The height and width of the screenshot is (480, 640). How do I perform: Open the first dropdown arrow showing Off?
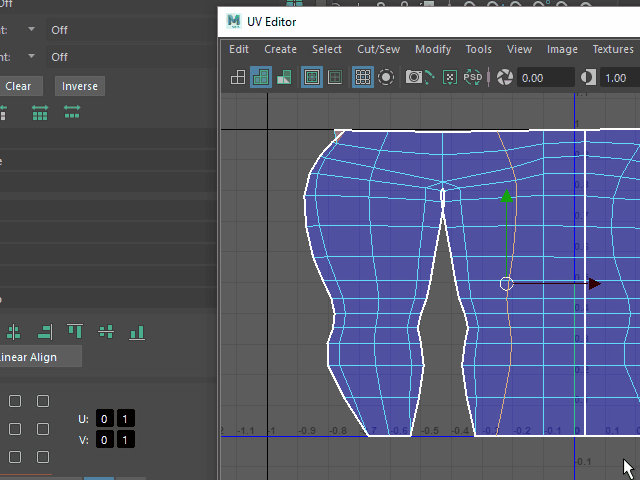(31, 30)
